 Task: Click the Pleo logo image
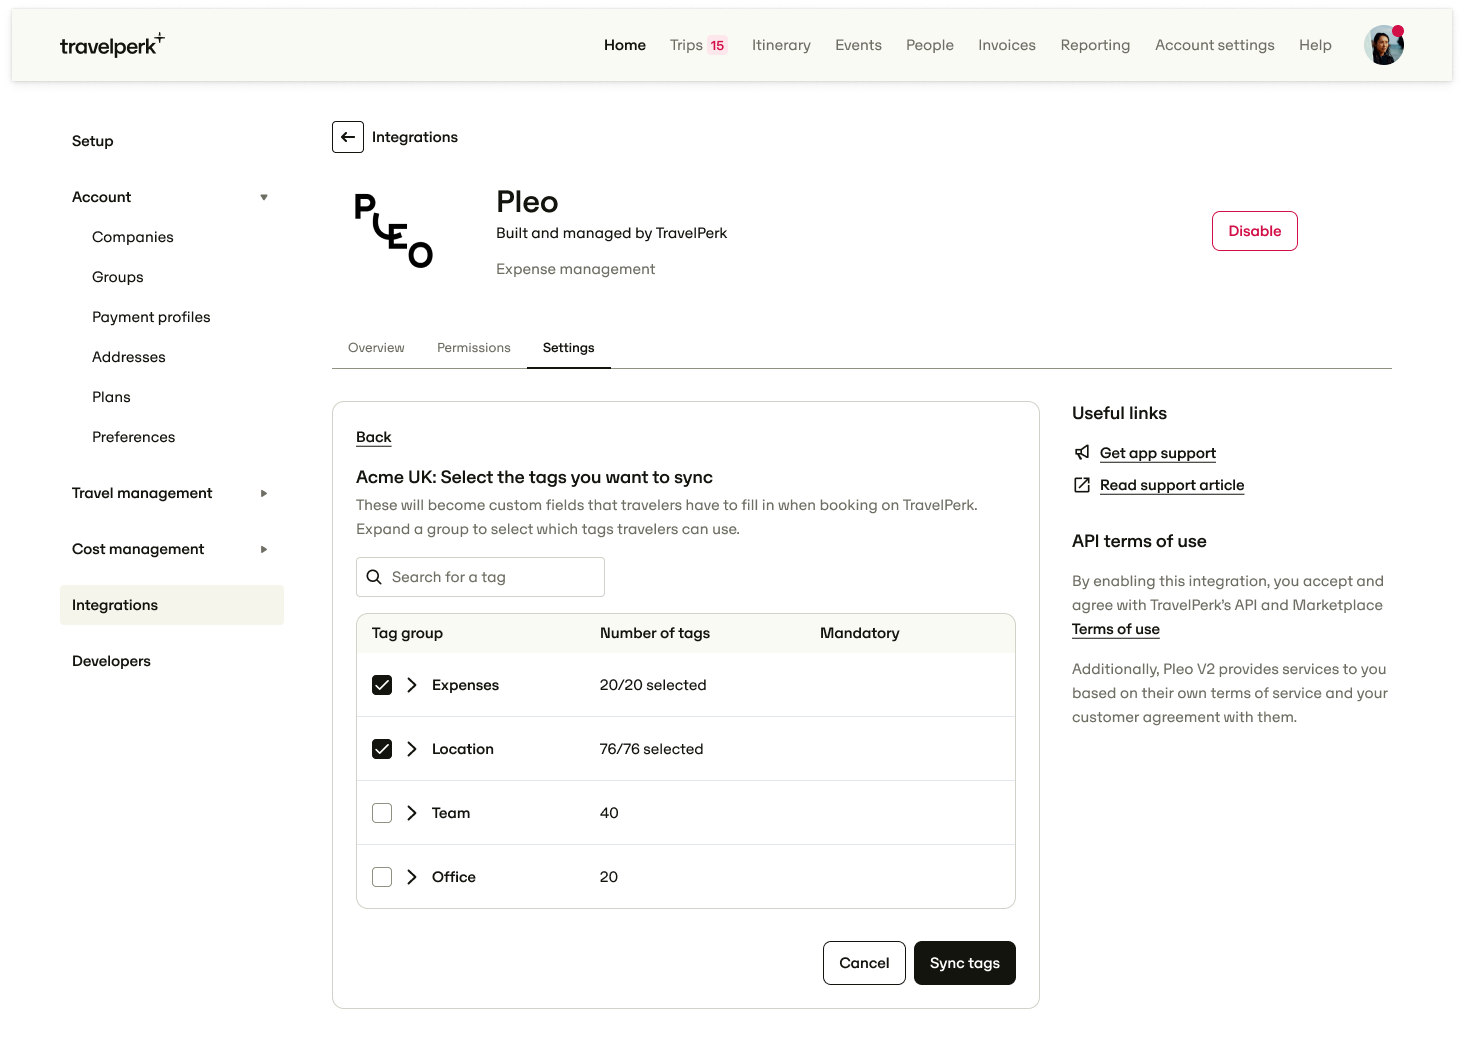(393, 231)
